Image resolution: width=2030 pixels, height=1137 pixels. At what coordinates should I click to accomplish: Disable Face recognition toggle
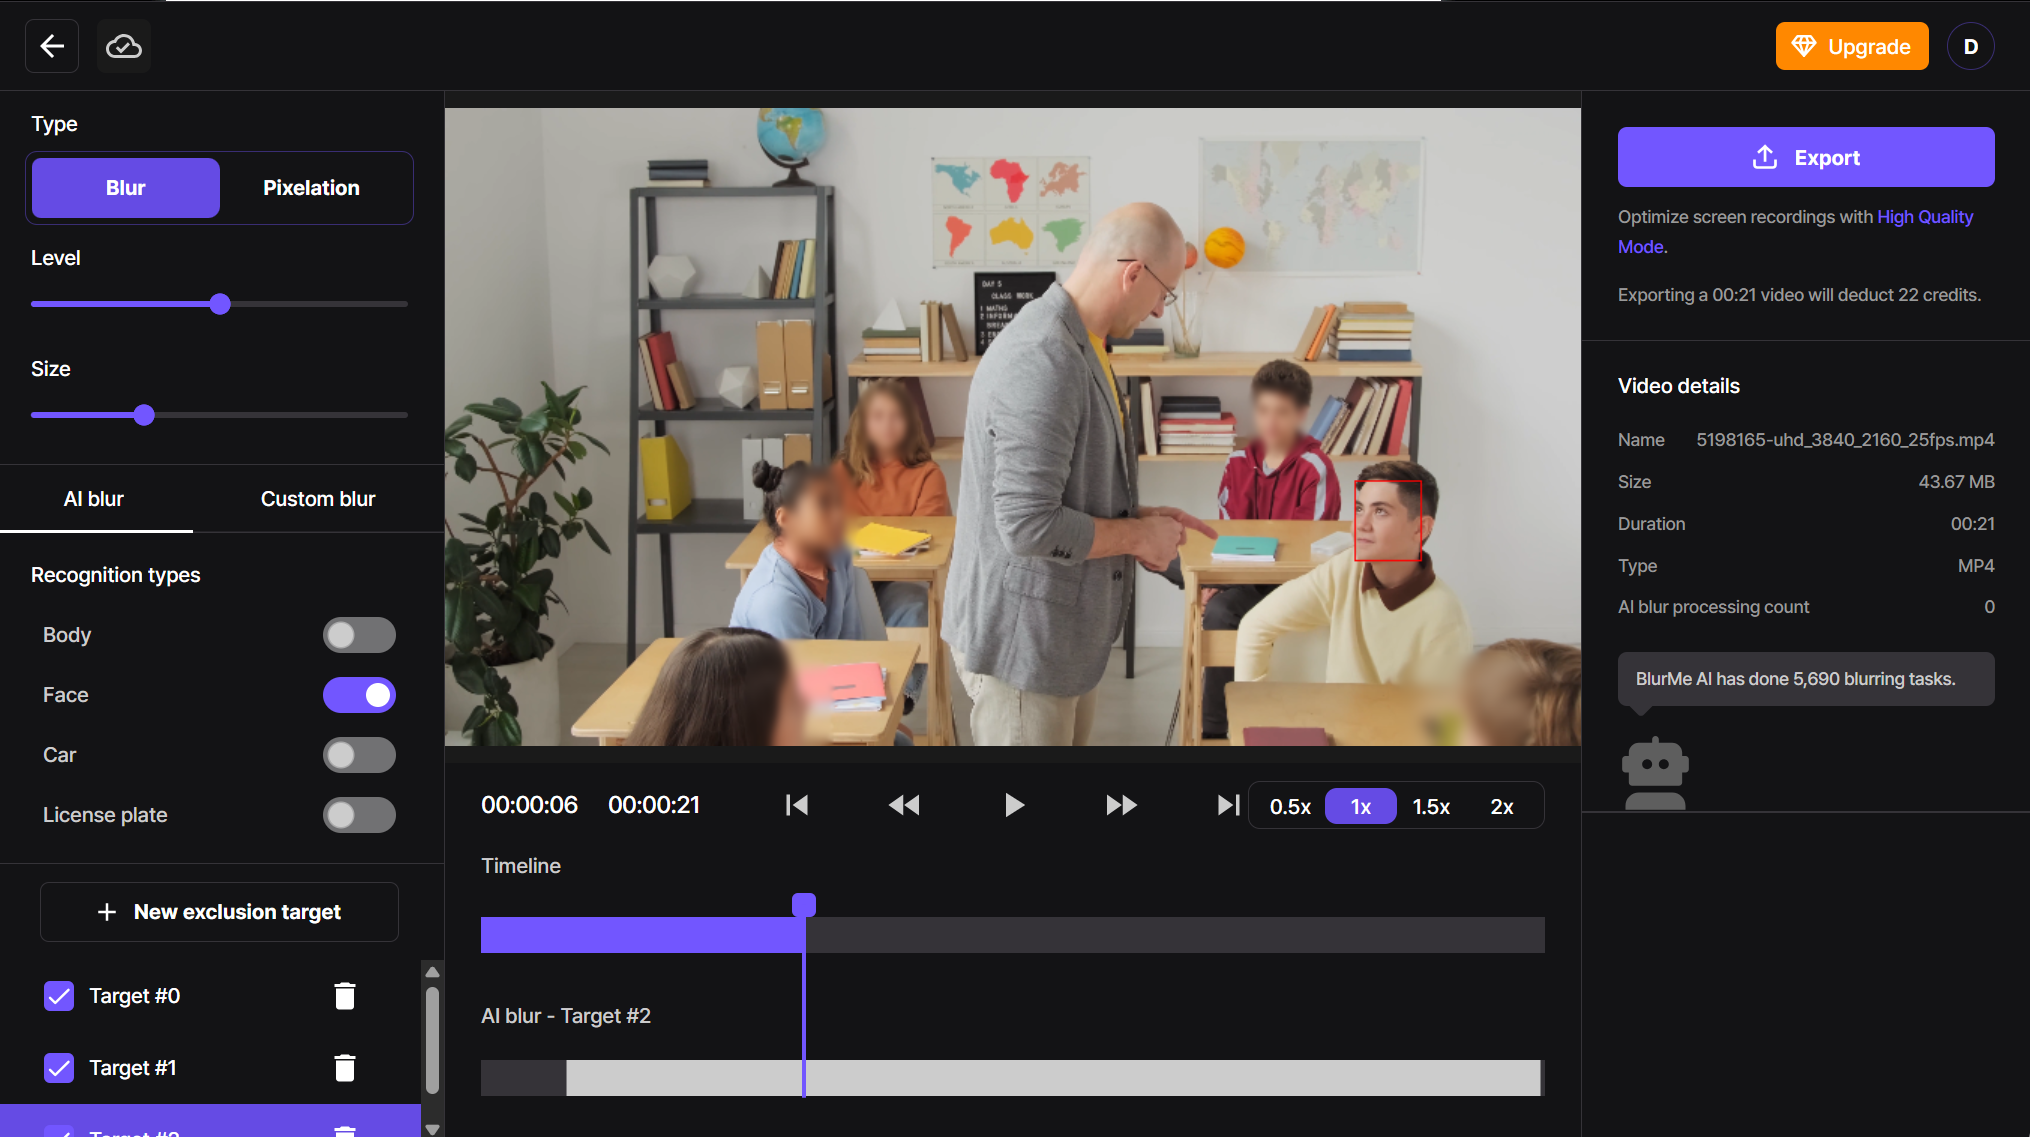coord(359,695)
